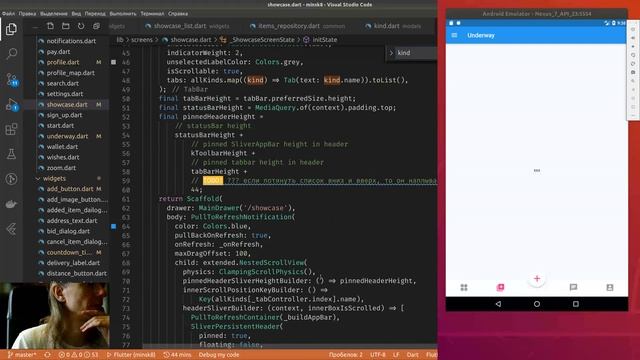The height and width of the screenshot is (360, 640).
Task: Open zoom.dart in explorer
Action: click(61, 168)
